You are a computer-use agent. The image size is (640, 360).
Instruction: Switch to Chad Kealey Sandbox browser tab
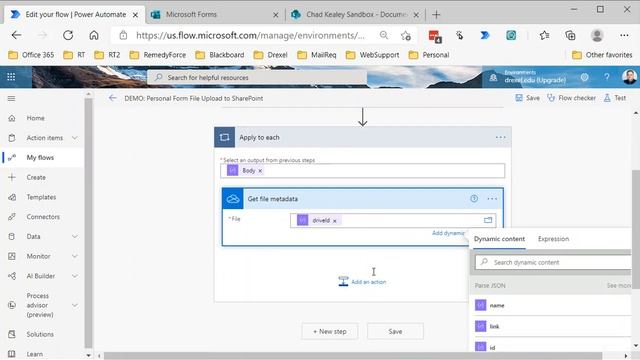point(355,14)
